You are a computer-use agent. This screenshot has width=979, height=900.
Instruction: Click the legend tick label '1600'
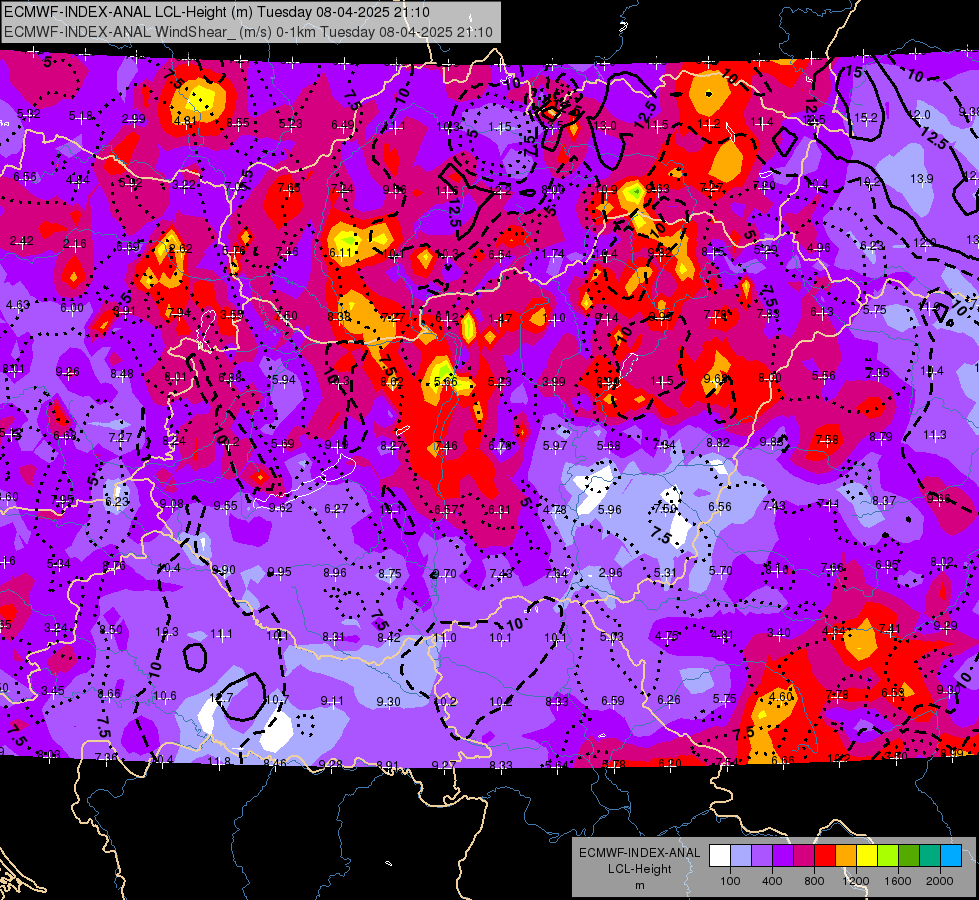click(897, 881)
